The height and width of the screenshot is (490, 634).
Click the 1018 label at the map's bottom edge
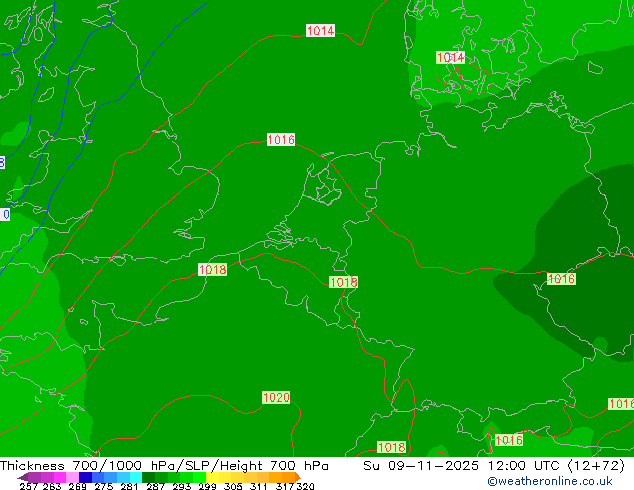(x=391, y=447)
